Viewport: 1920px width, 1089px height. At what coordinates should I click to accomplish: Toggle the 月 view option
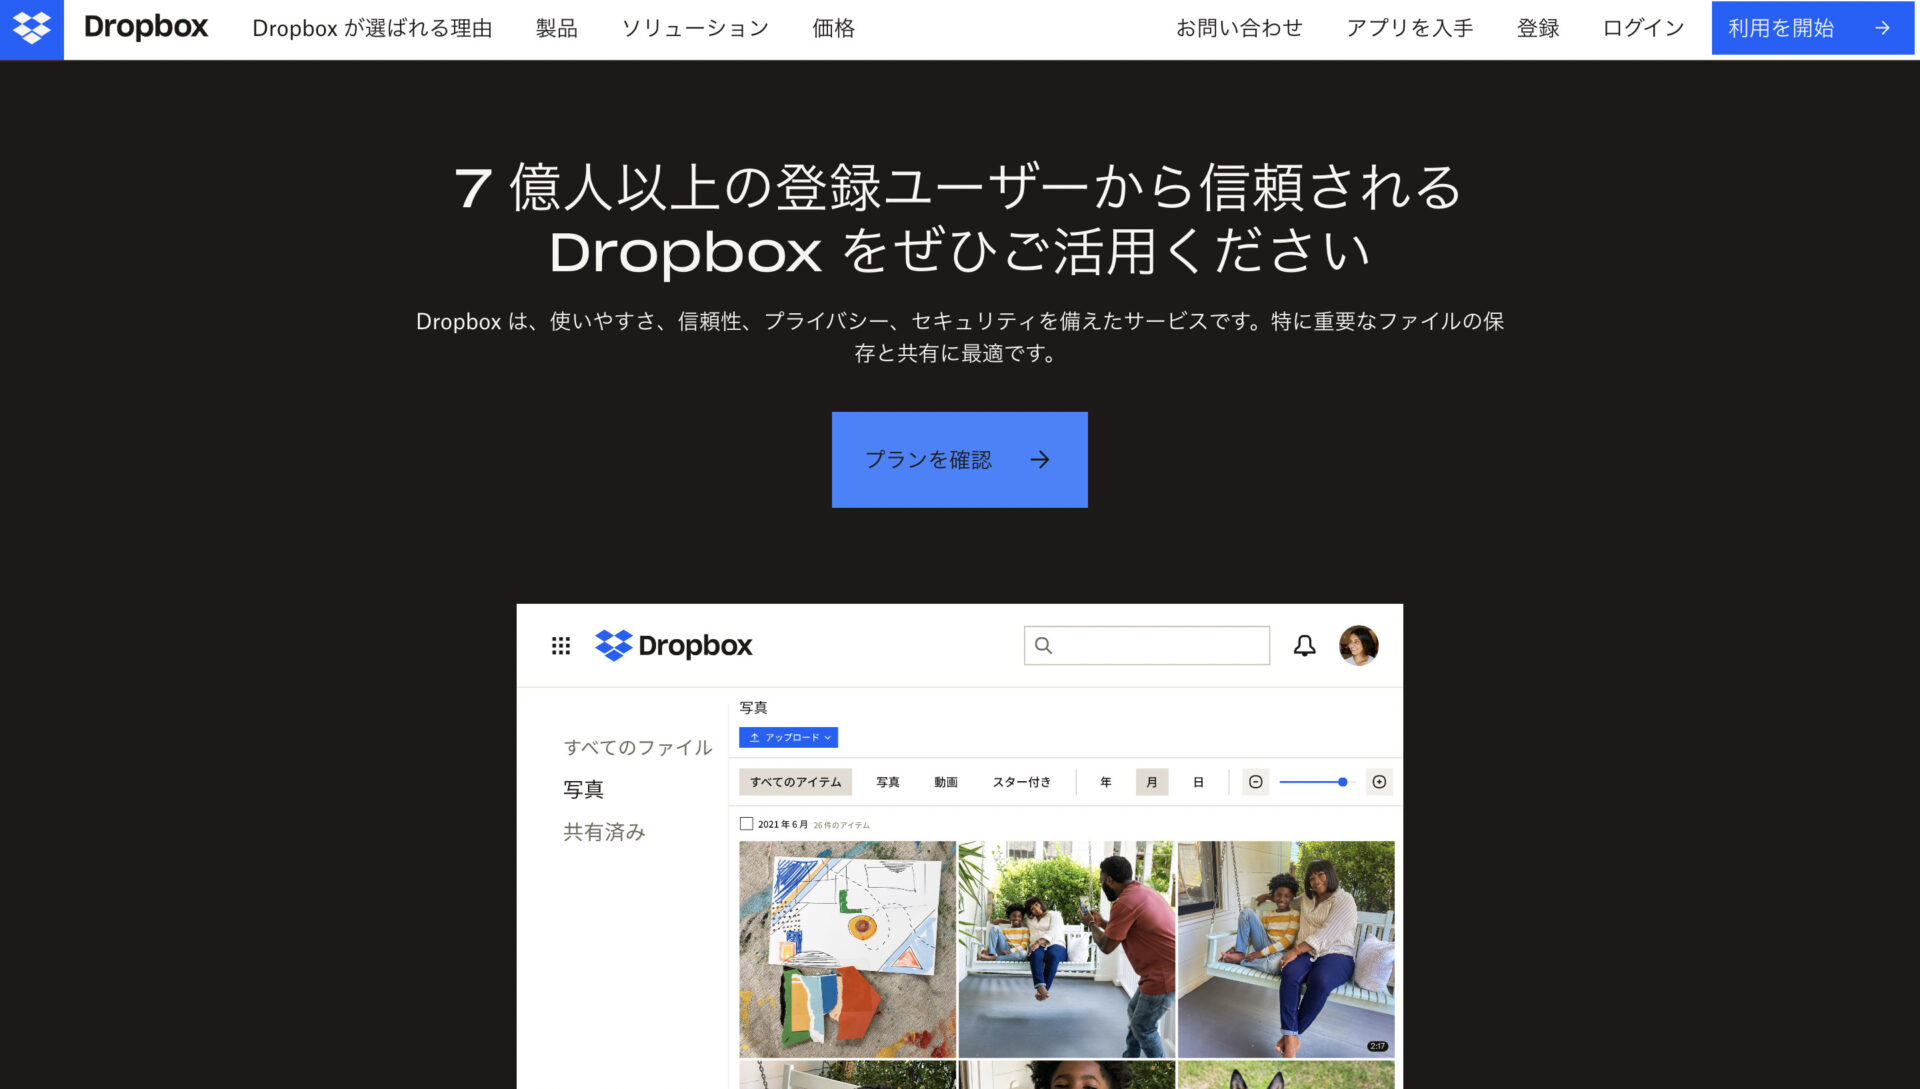[x=1151, y=782]
